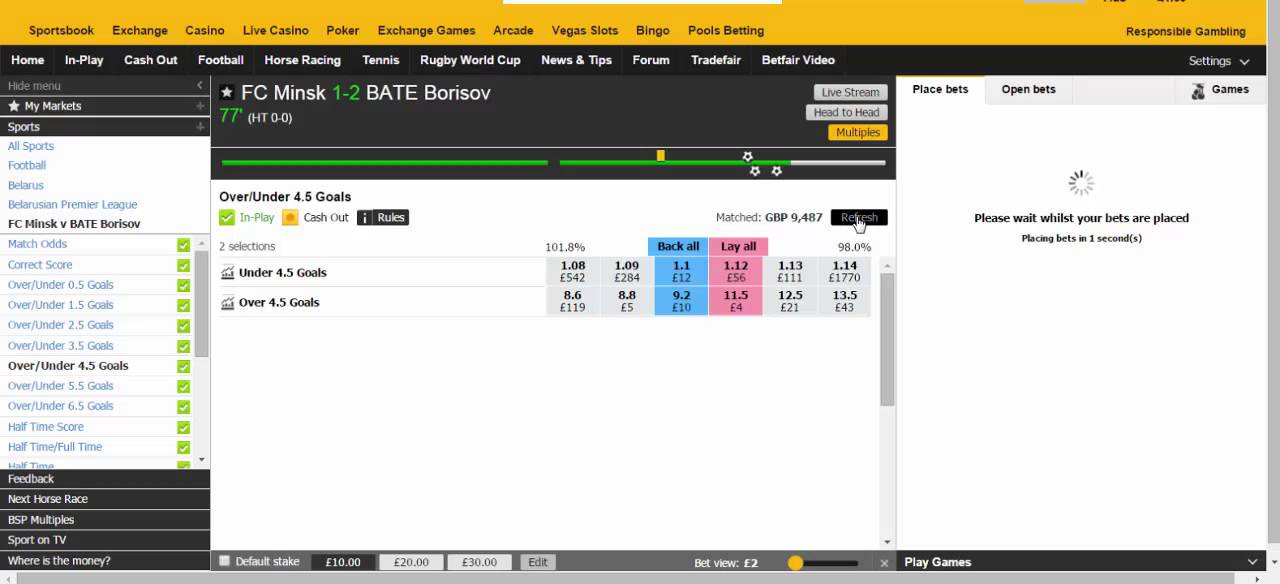Open the Settings dropdown
The width and height of the screenshot is (1280, 584).
point(1219,61)
